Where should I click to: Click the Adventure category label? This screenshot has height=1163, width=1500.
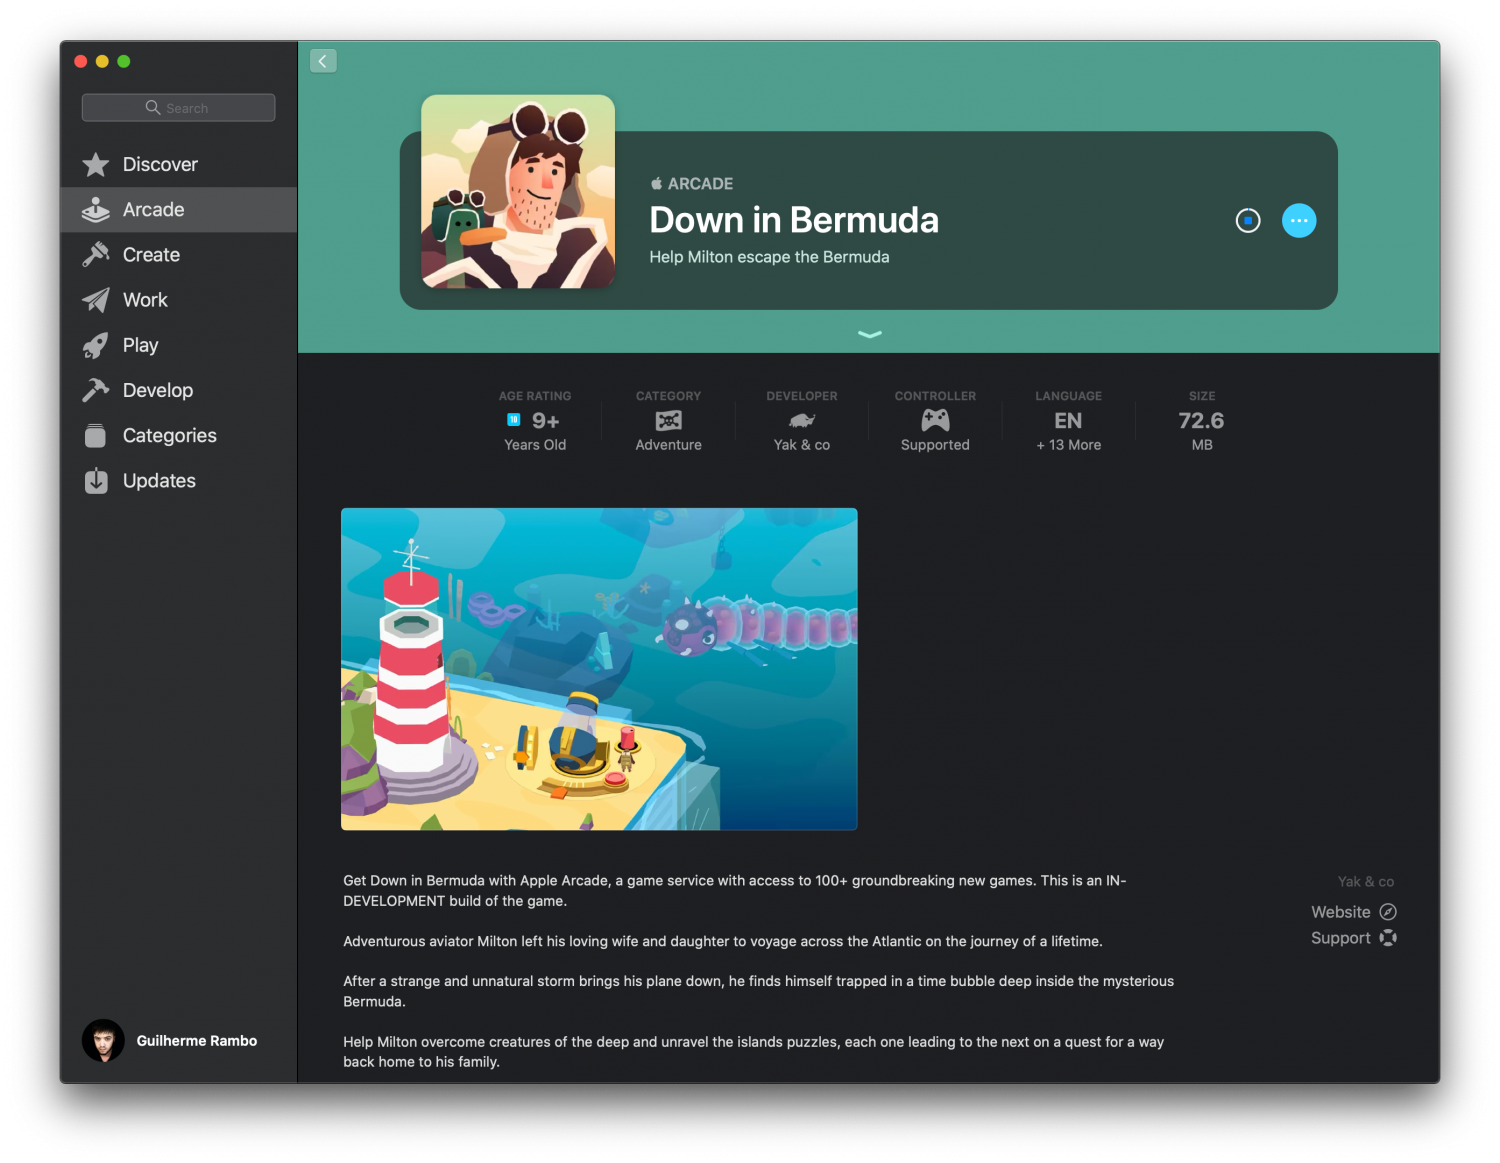(x=669, y=445)
